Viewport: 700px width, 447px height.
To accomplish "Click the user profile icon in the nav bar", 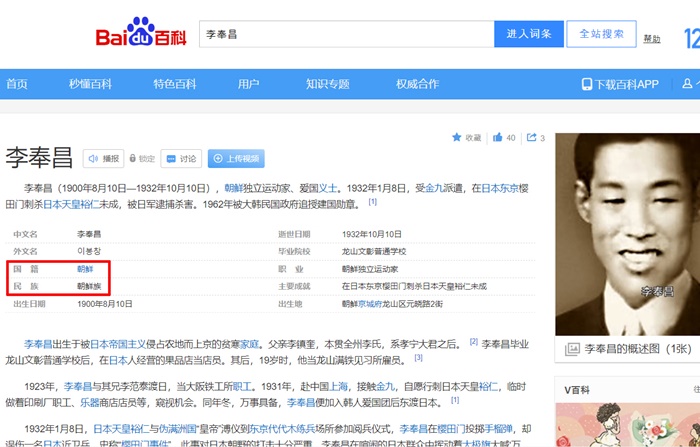I will [x=688, y=84].
